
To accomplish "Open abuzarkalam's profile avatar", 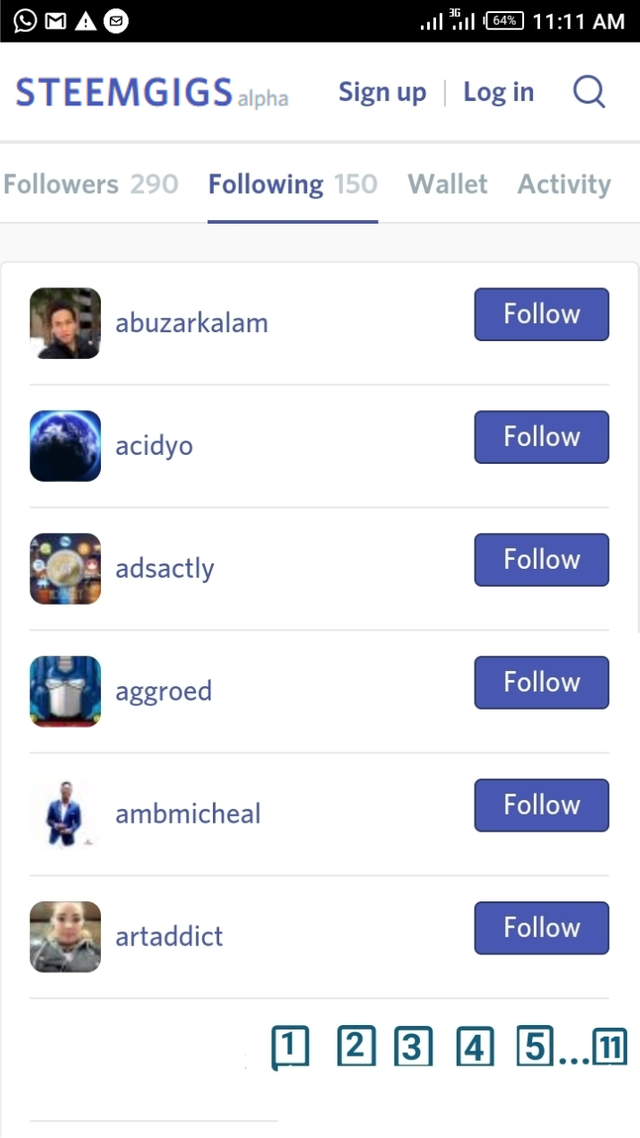I will pyautogui.click(x=65, y=323).
